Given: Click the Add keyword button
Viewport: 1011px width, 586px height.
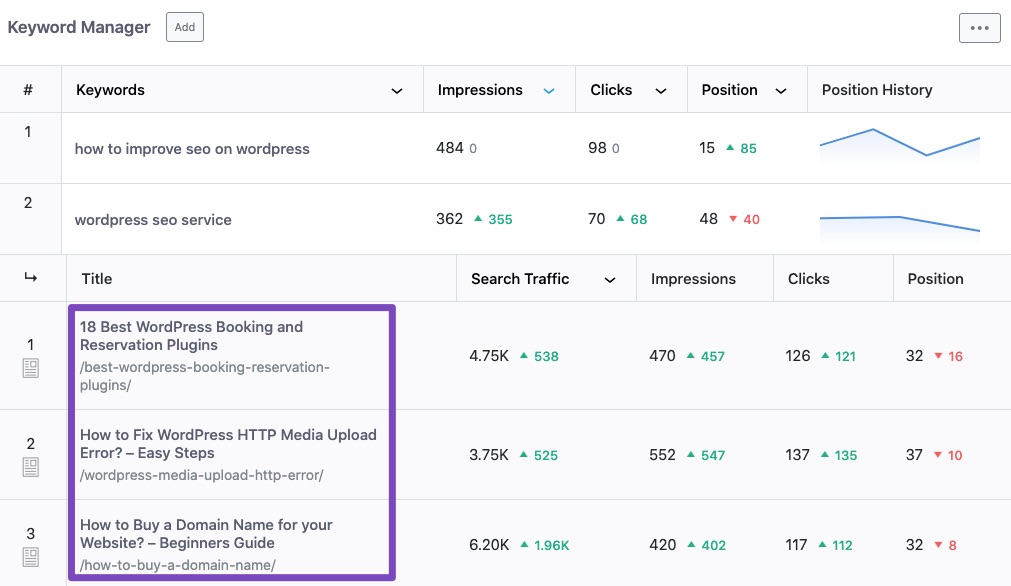Looking at the screenshot, I should coord(185,27).
